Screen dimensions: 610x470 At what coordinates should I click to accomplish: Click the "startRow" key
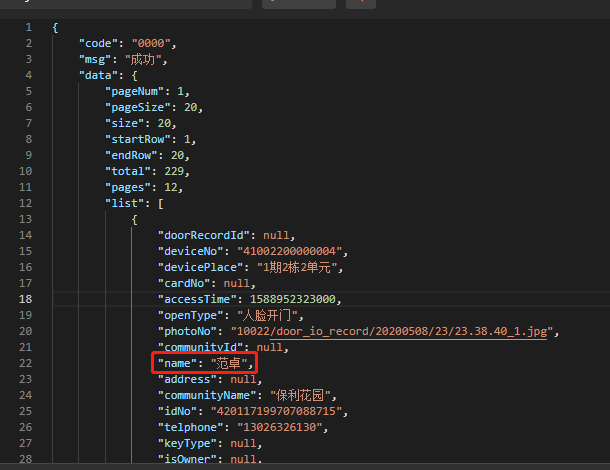[138, 139]
